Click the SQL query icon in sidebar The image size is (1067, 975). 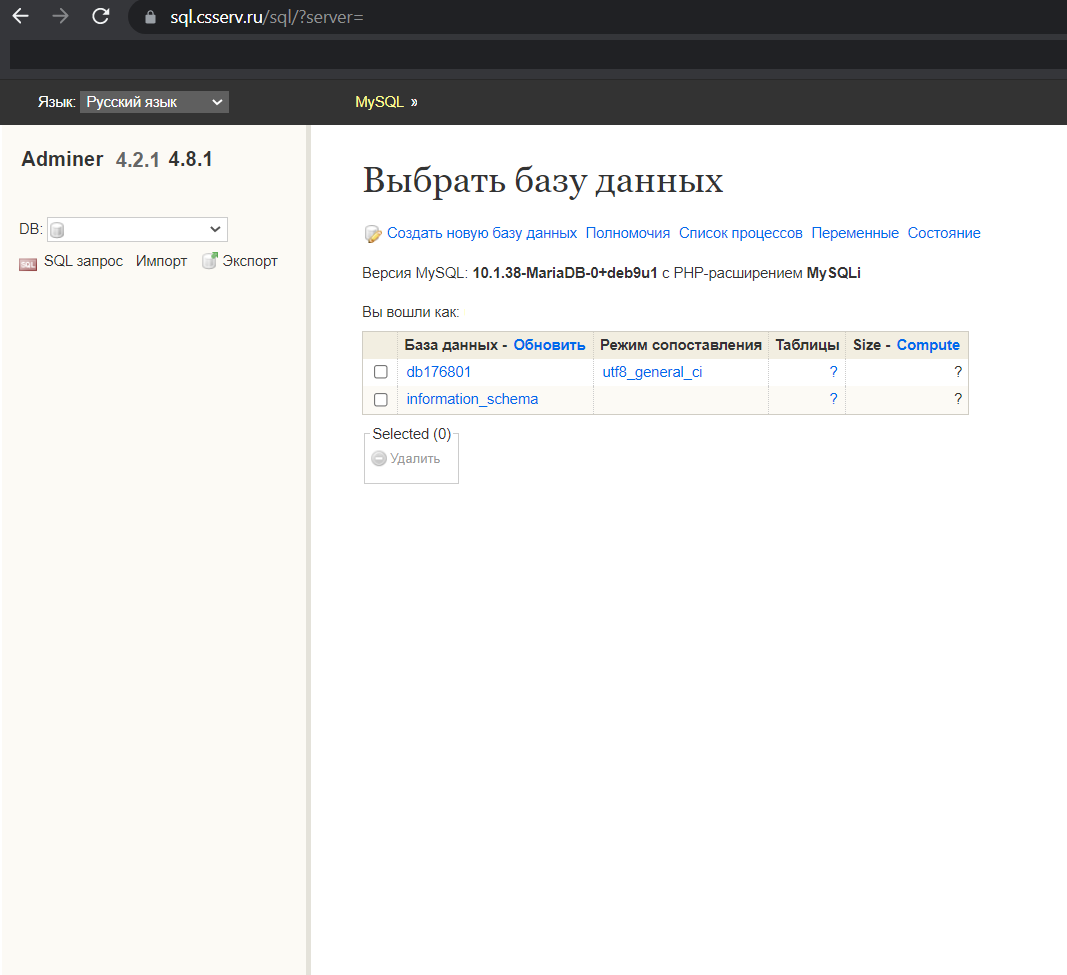pyautogui.click(x=28, y=264)
